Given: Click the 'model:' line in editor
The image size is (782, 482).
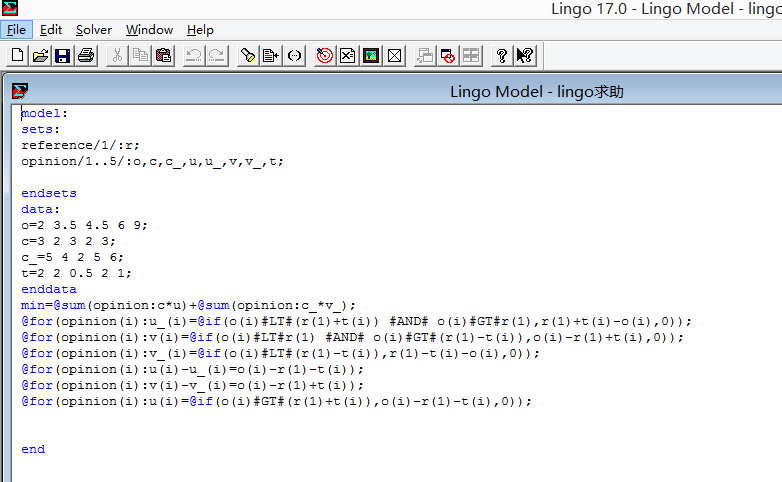Looking at the screenshot, I should [x=44, y=113].
